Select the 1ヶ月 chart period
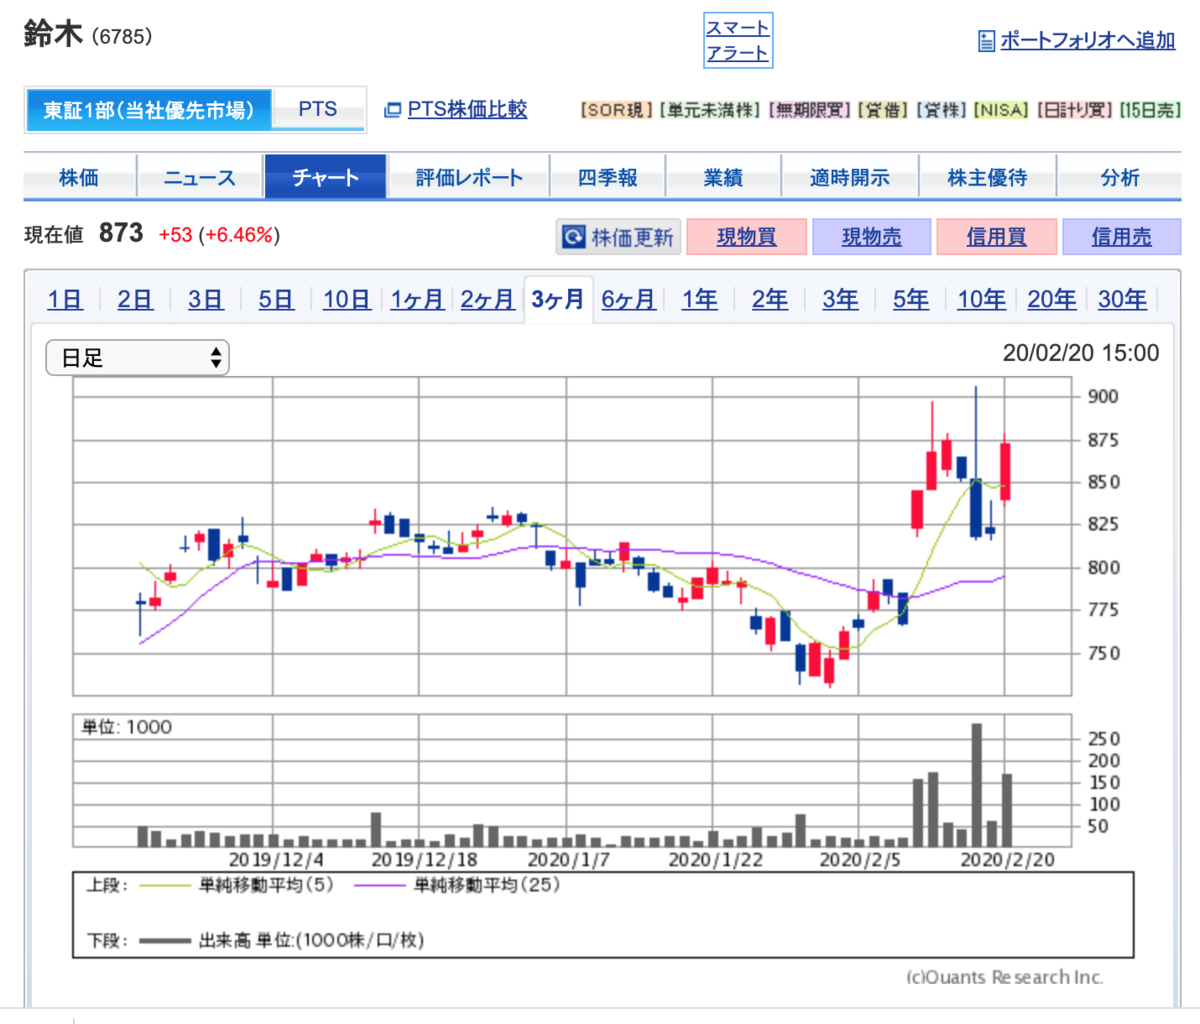This screenshot has width=1200, height=1024. [x=417, y=299]
